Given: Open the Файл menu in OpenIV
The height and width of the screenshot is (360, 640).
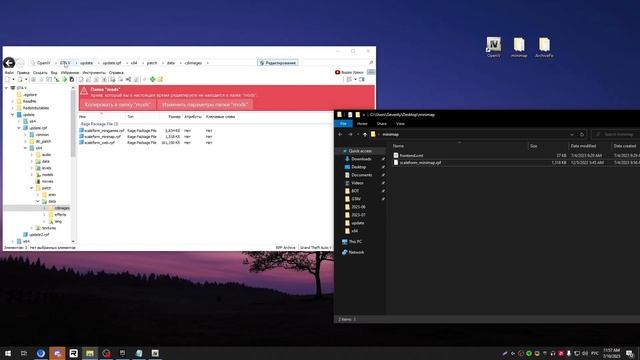Looking at the screenshot, I should (9, 73).
